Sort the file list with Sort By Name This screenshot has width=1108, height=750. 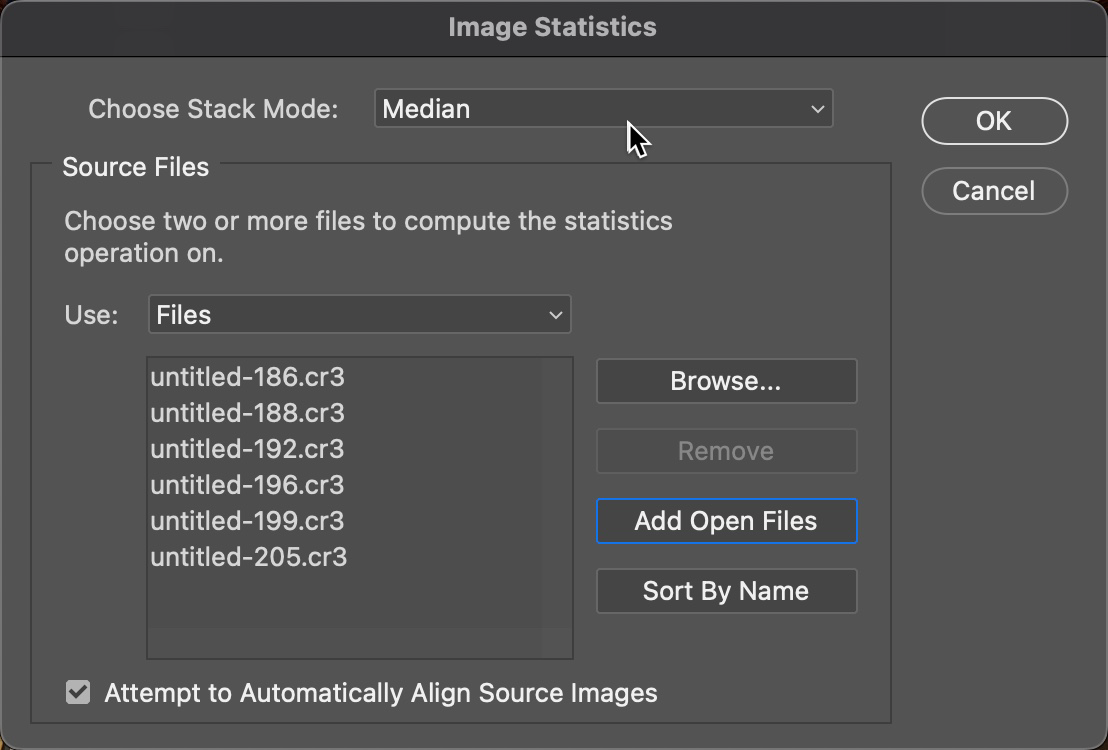[x=726, y=591]
